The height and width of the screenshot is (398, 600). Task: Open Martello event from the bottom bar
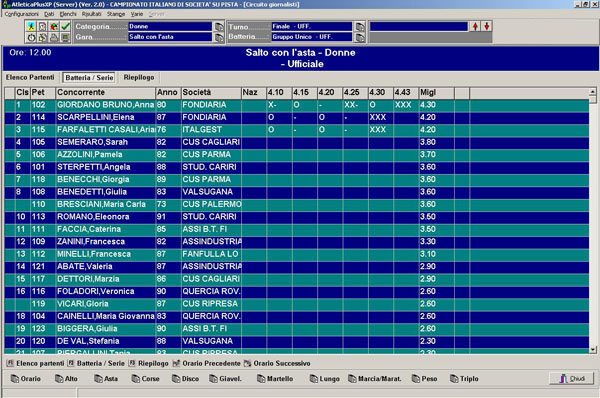[275, 378]
